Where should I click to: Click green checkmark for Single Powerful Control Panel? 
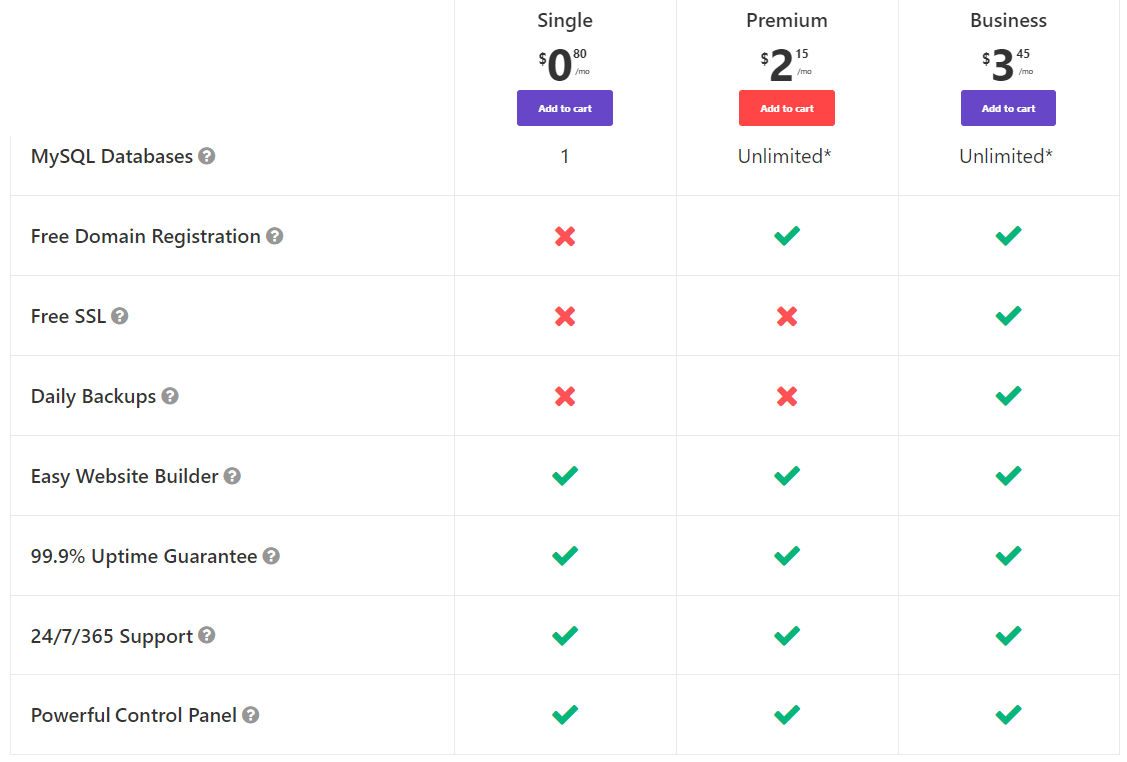click(x=565, y=715)
